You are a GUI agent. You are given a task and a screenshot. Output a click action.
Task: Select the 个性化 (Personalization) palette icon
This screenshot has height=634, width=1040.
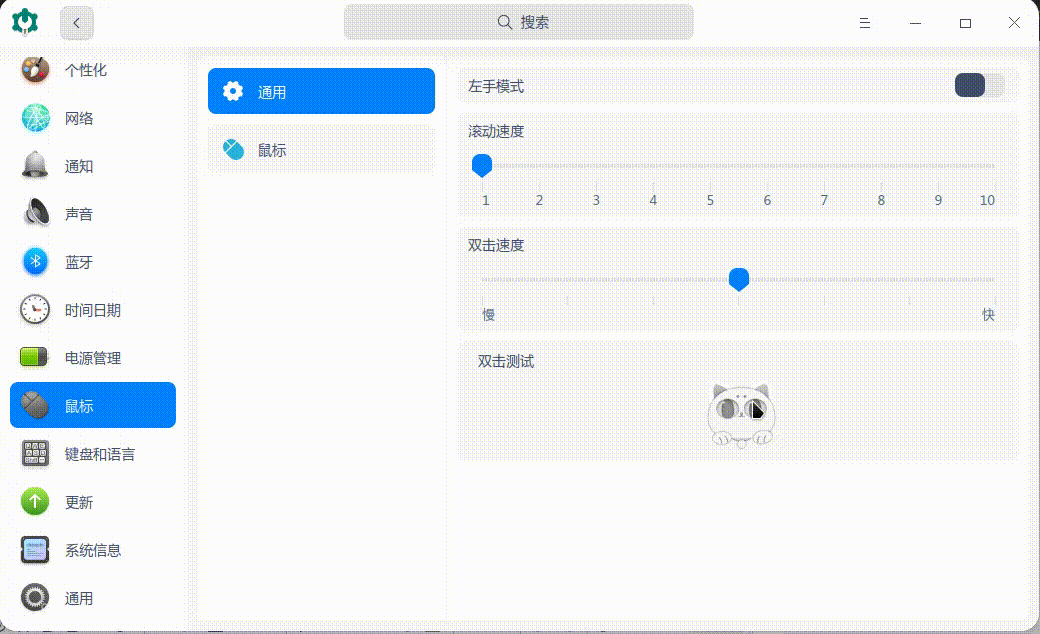[x=34, y=69]
